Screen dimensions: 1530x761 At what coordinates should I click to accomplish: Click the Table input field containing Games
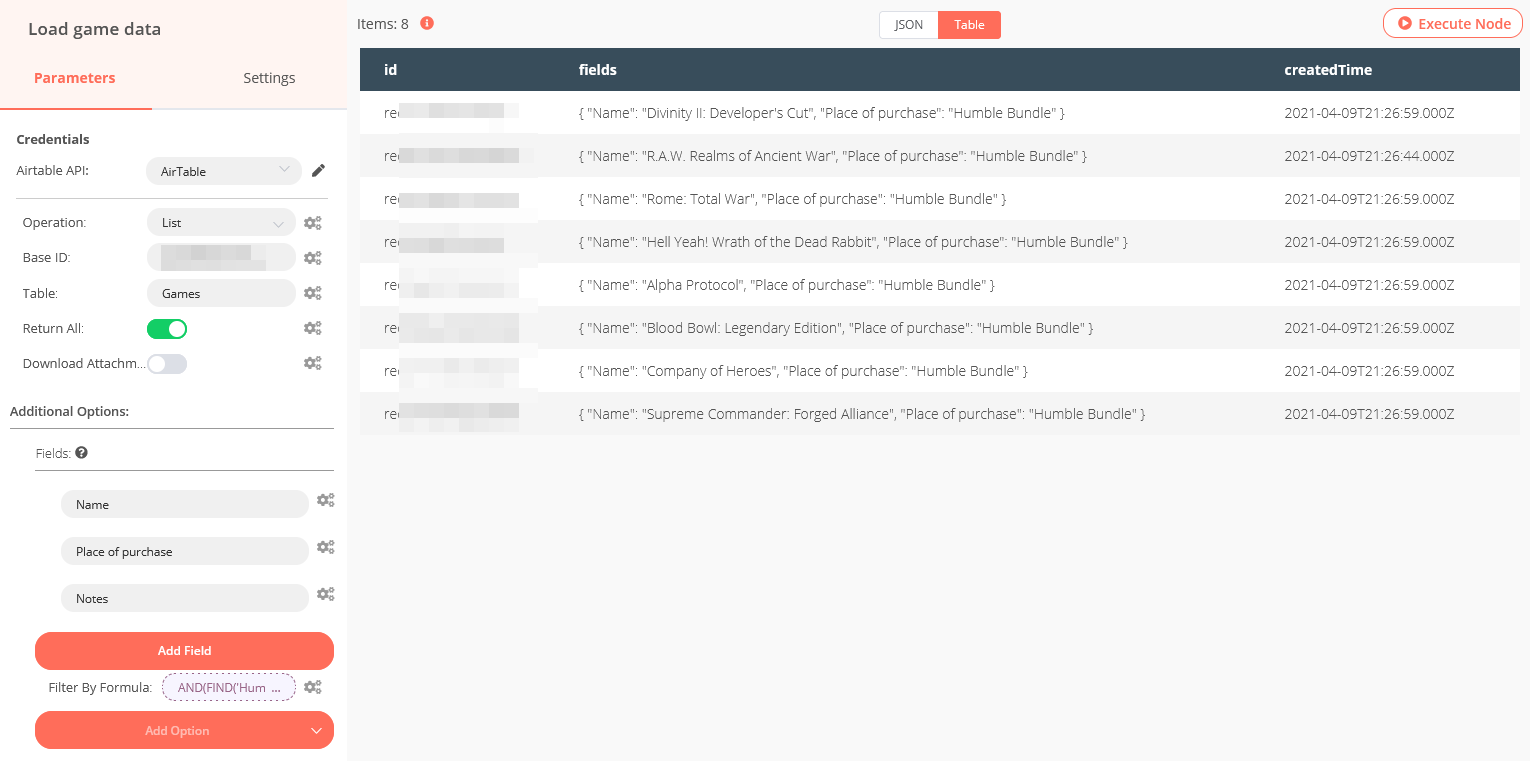coord(221,293)
